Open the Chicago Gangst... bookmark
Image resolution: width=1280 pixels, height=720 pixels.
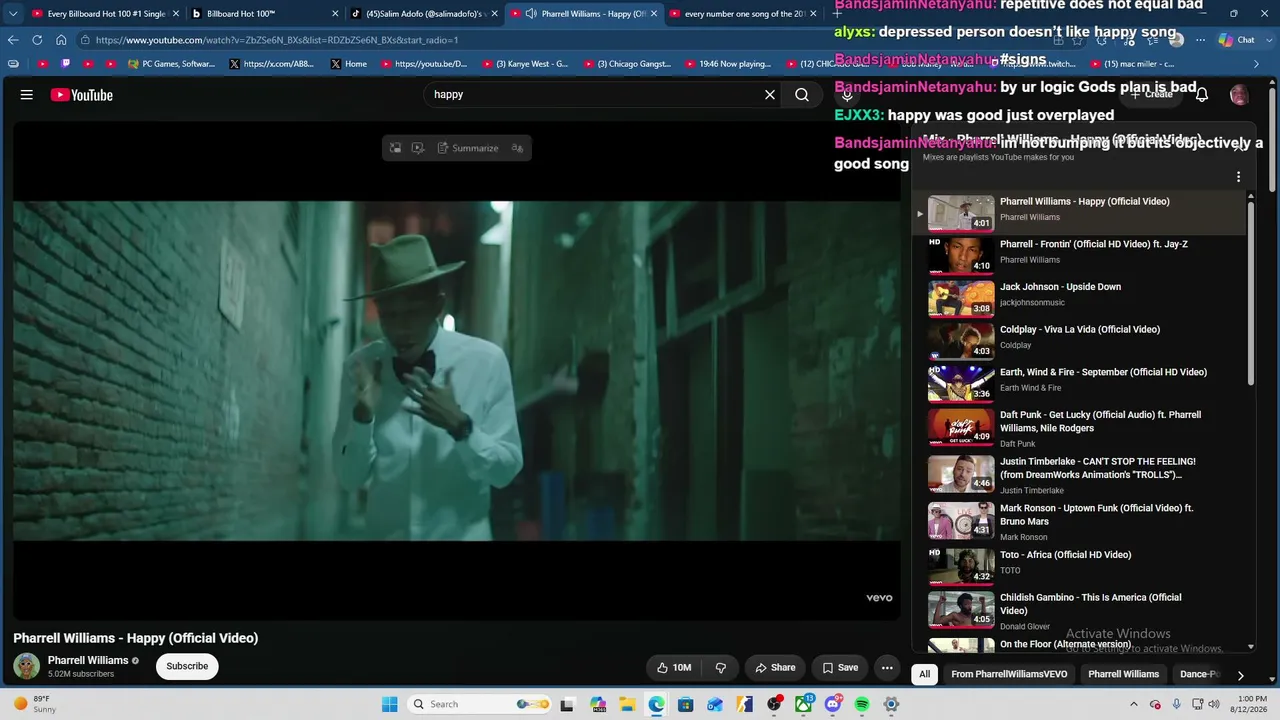[627, 64]
